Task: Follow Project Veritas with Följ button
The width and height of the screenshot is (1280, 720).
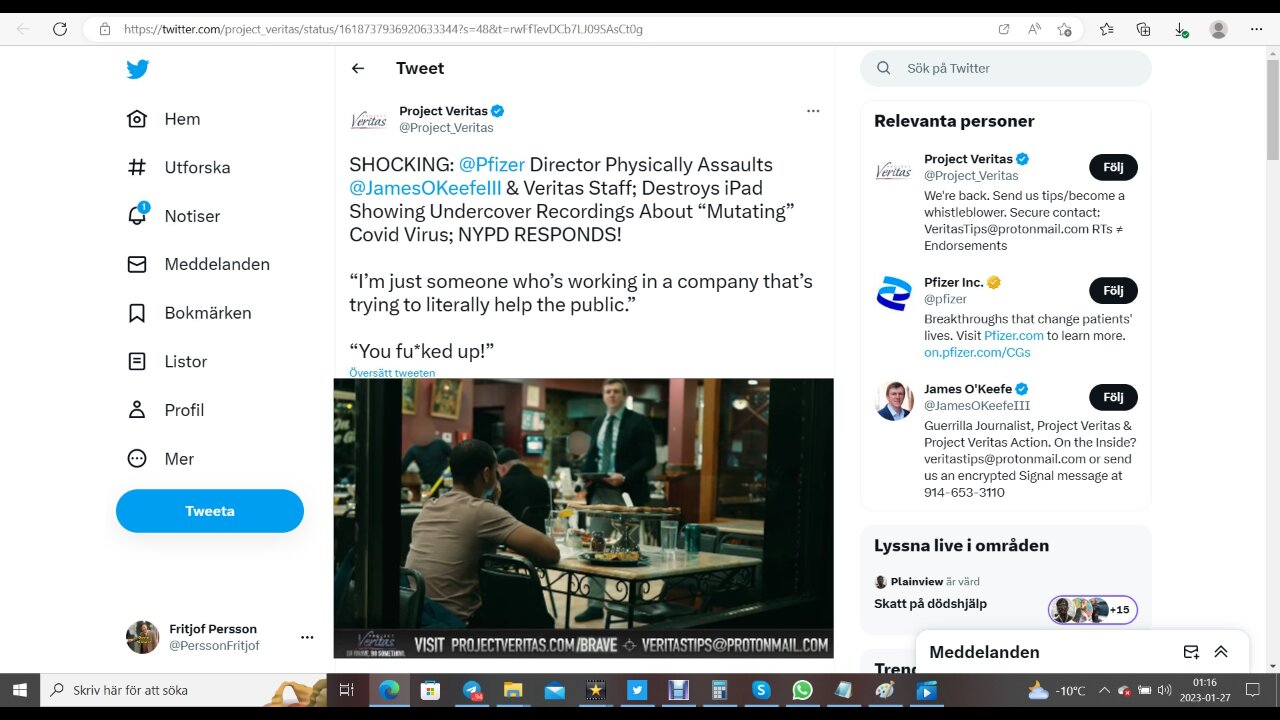Action: click(x=1113, y=168)
